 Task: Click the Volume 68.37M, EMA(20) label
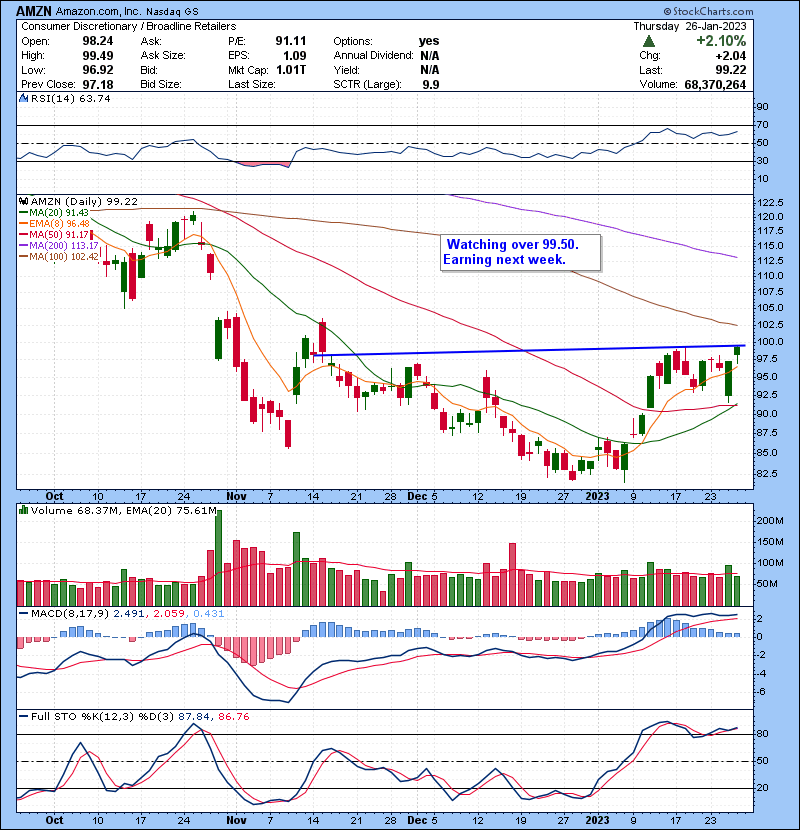(x=123, y=511)
